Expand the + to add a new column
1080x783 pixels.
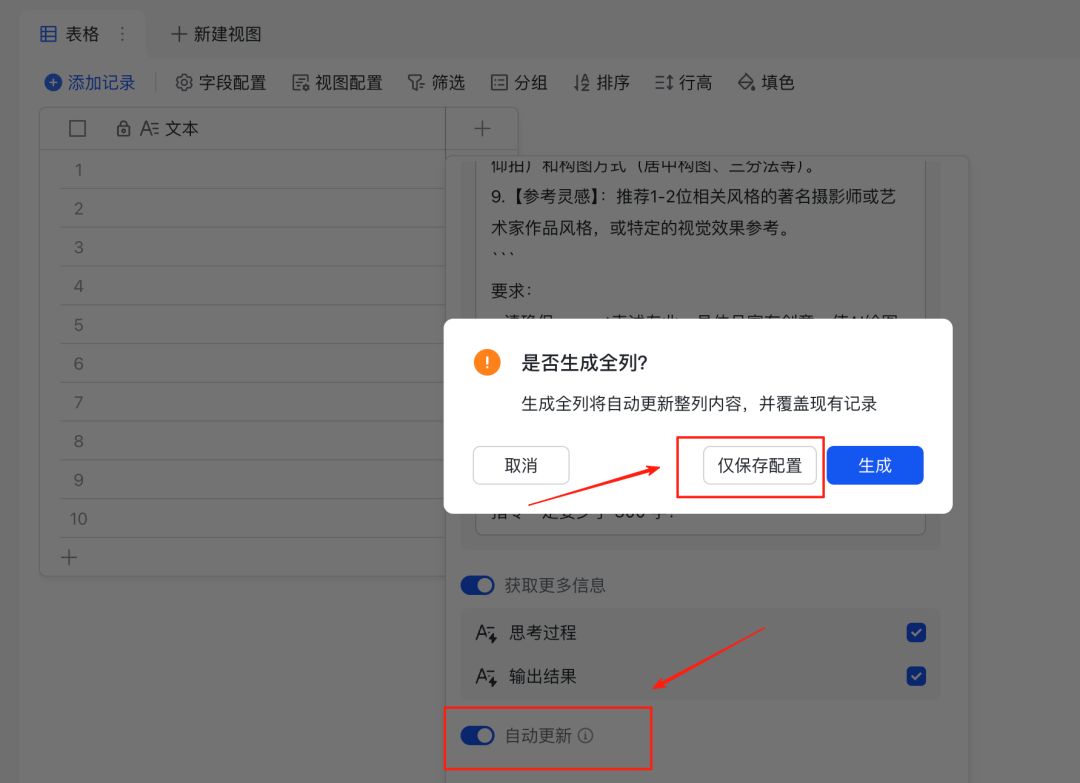coord(481,128)
